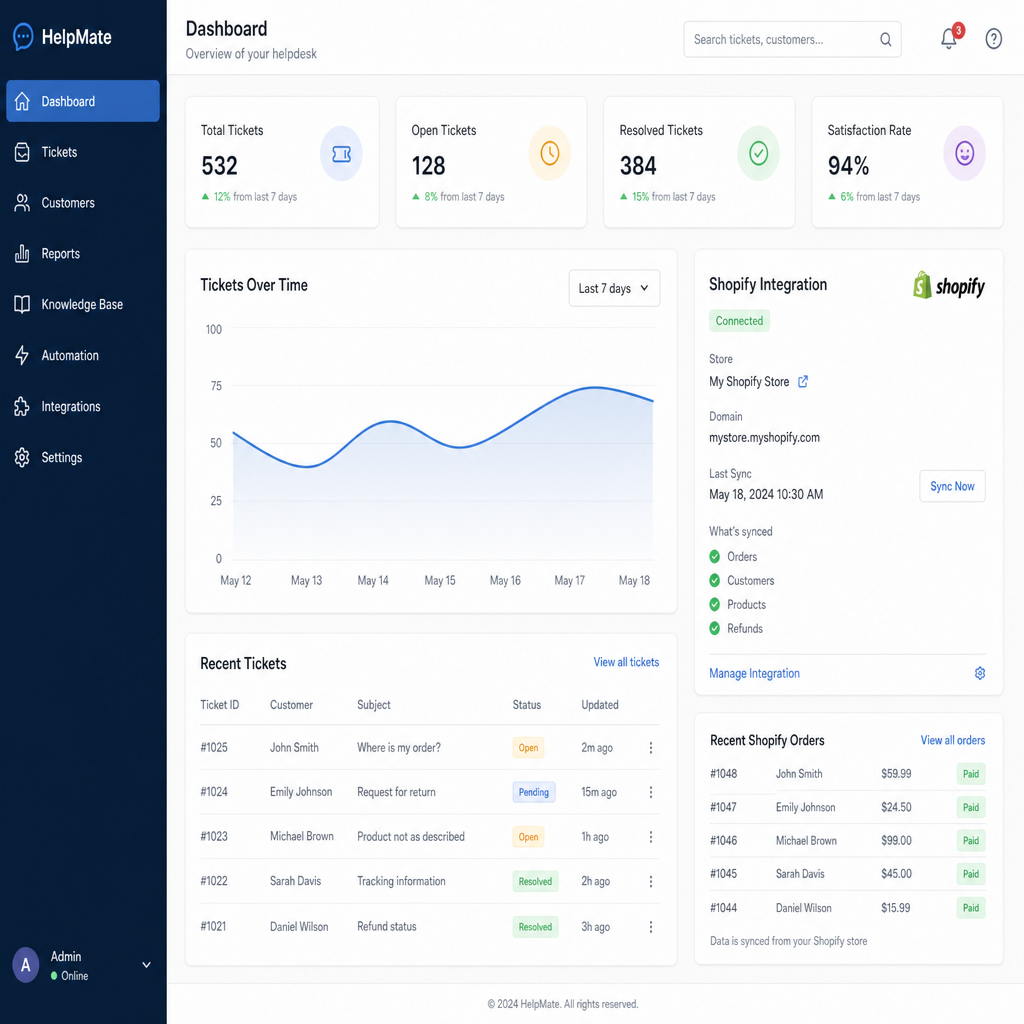The height and width of the screenshot is (1024, 1024).
Task: Open the notifications bell
Action: point(949,39)
